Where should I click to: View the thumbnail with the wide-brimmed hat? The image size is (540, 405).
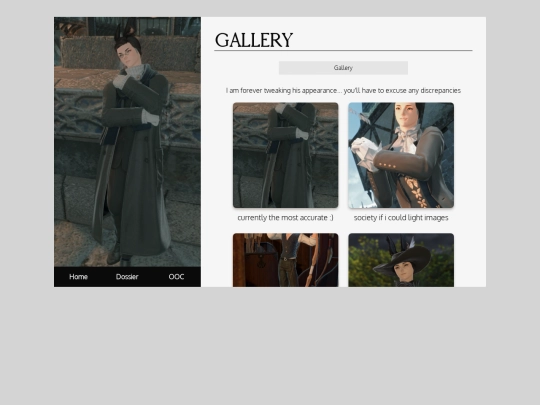coord(401,260)
